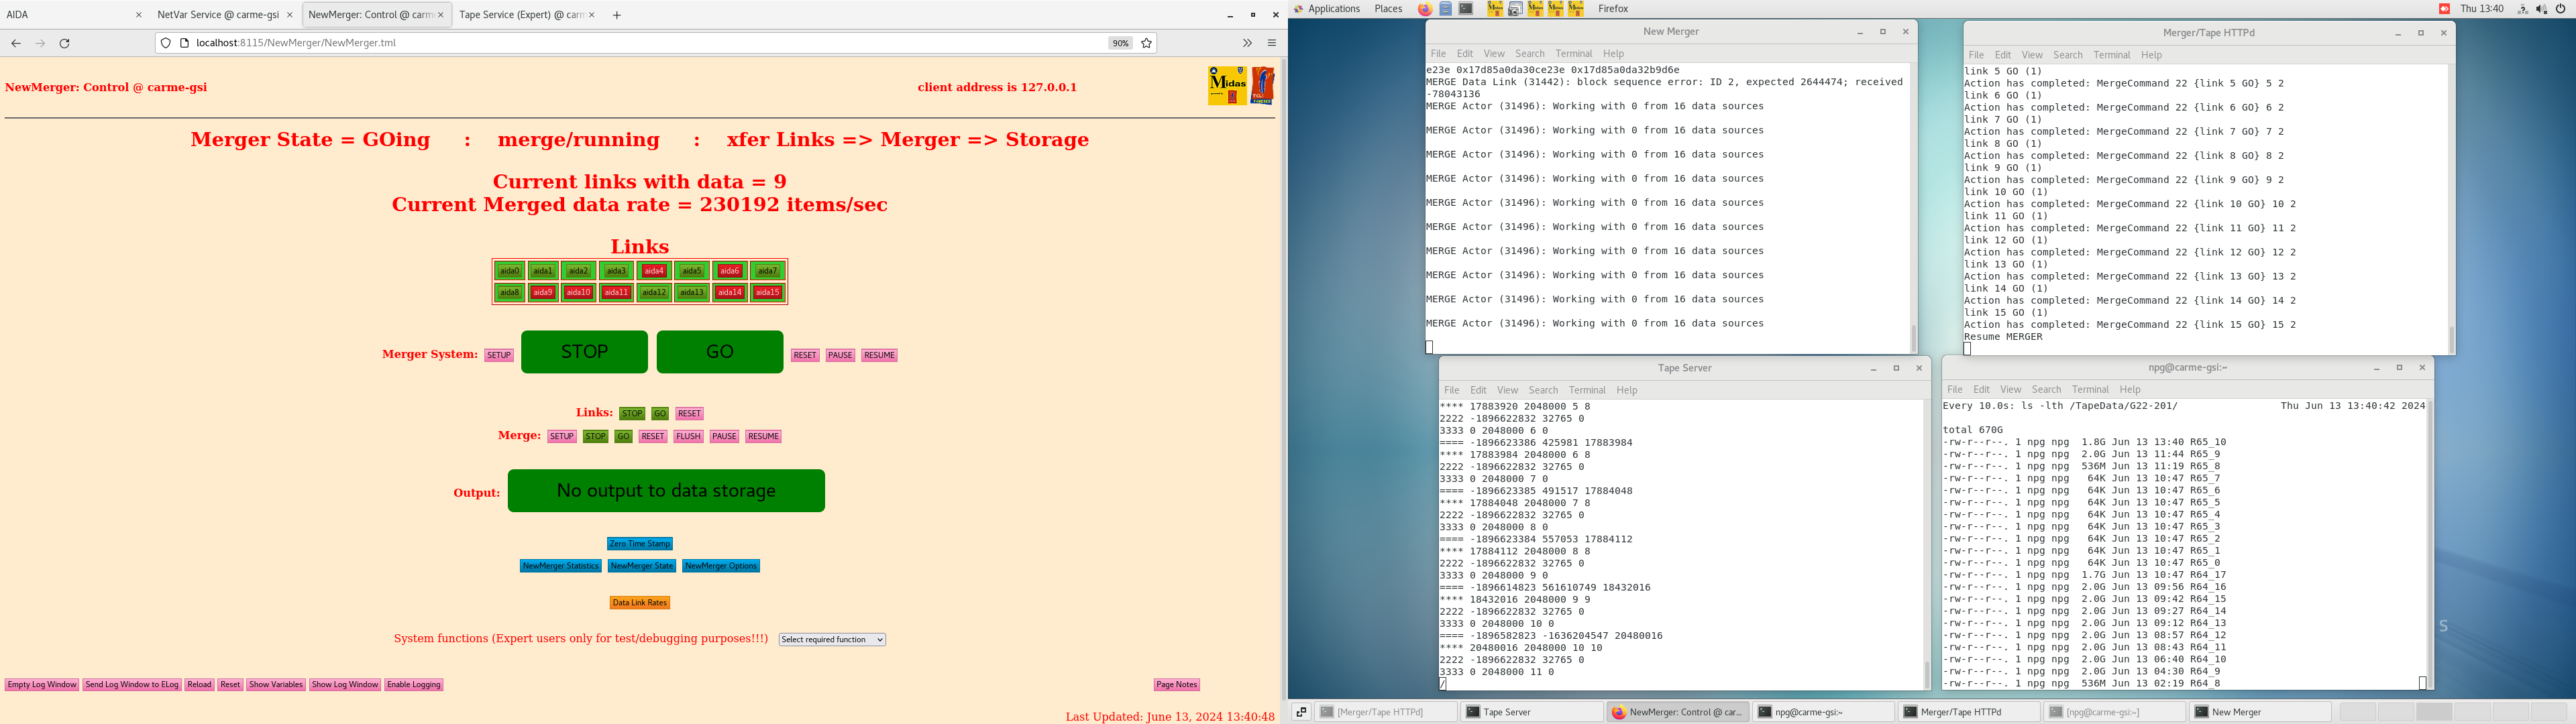Screen dimensions: 2576x724
Task: Click the Midas logo on the page
Action: click(1226, 86)
